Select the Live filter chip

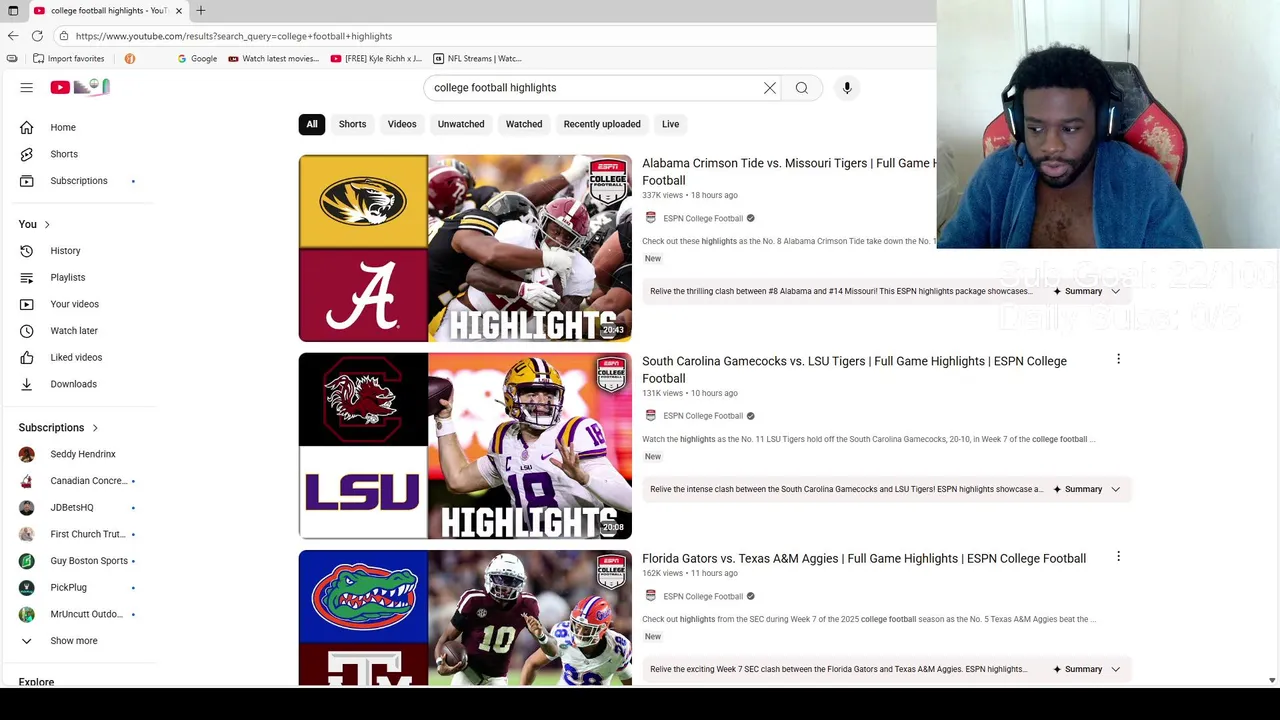(670, 125)
